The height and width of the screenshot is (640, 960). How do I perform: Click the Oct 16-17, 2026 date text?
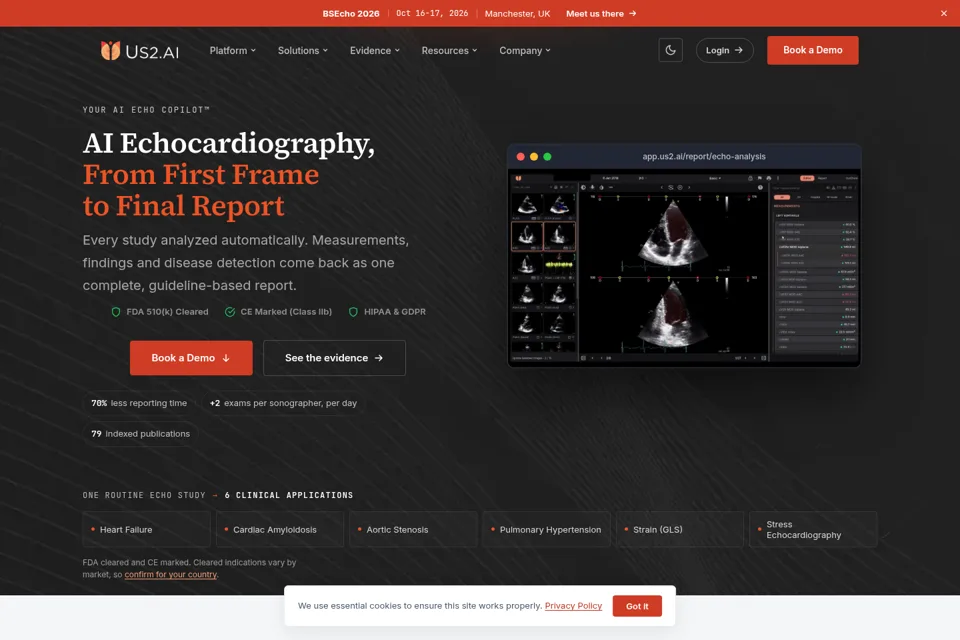pos(432,13)
